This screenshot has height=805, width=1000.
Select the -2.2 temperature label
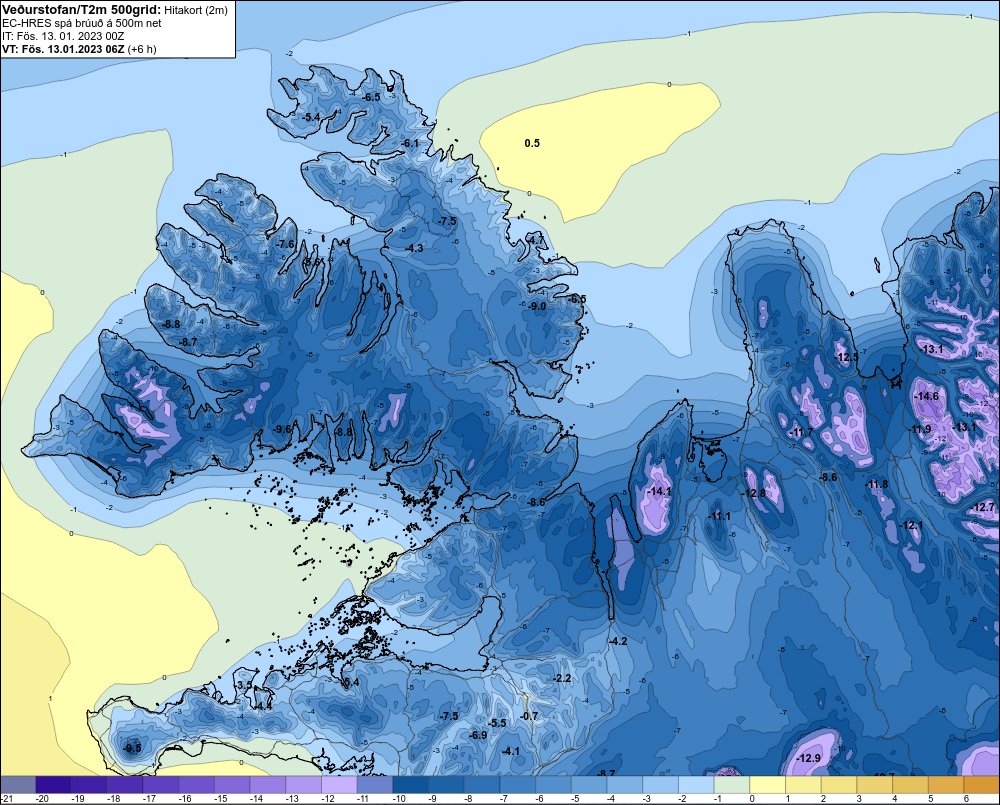[x=562, y=678]
